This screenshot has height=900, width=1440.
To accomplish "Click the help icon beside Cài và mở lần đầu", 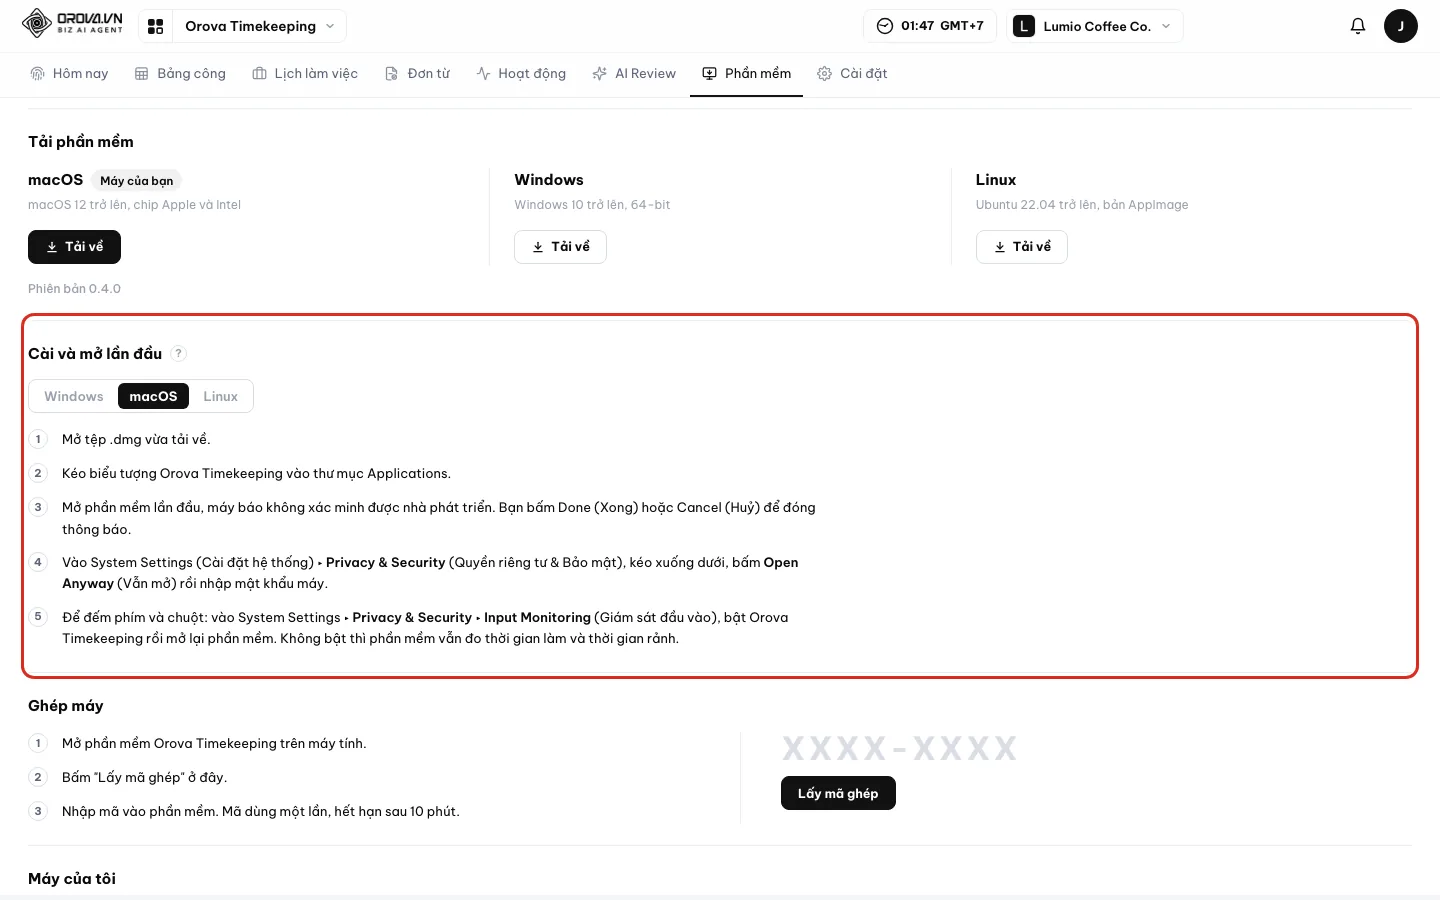I will coord(179,353).
